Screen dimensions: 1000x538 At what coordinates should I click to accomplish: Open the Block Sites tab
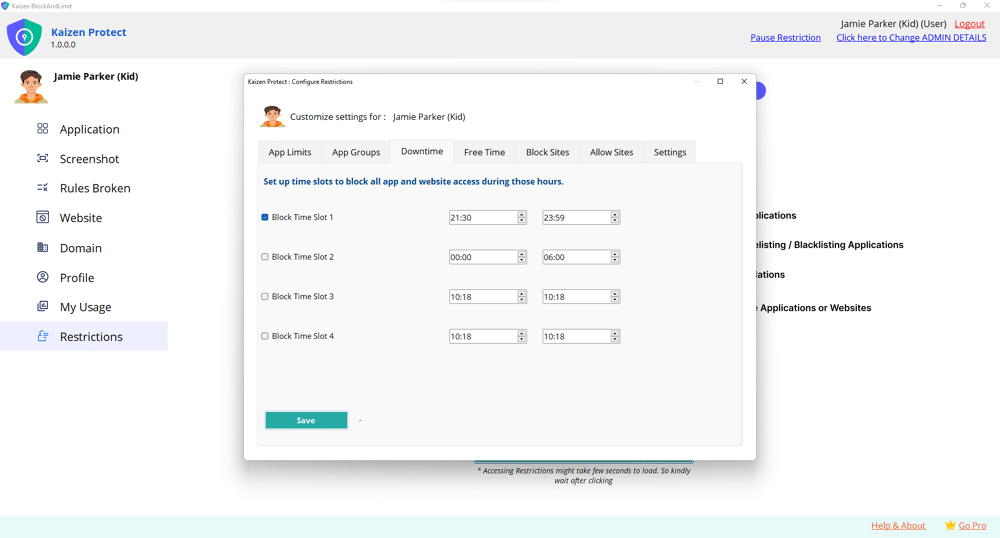coord(547,152)
